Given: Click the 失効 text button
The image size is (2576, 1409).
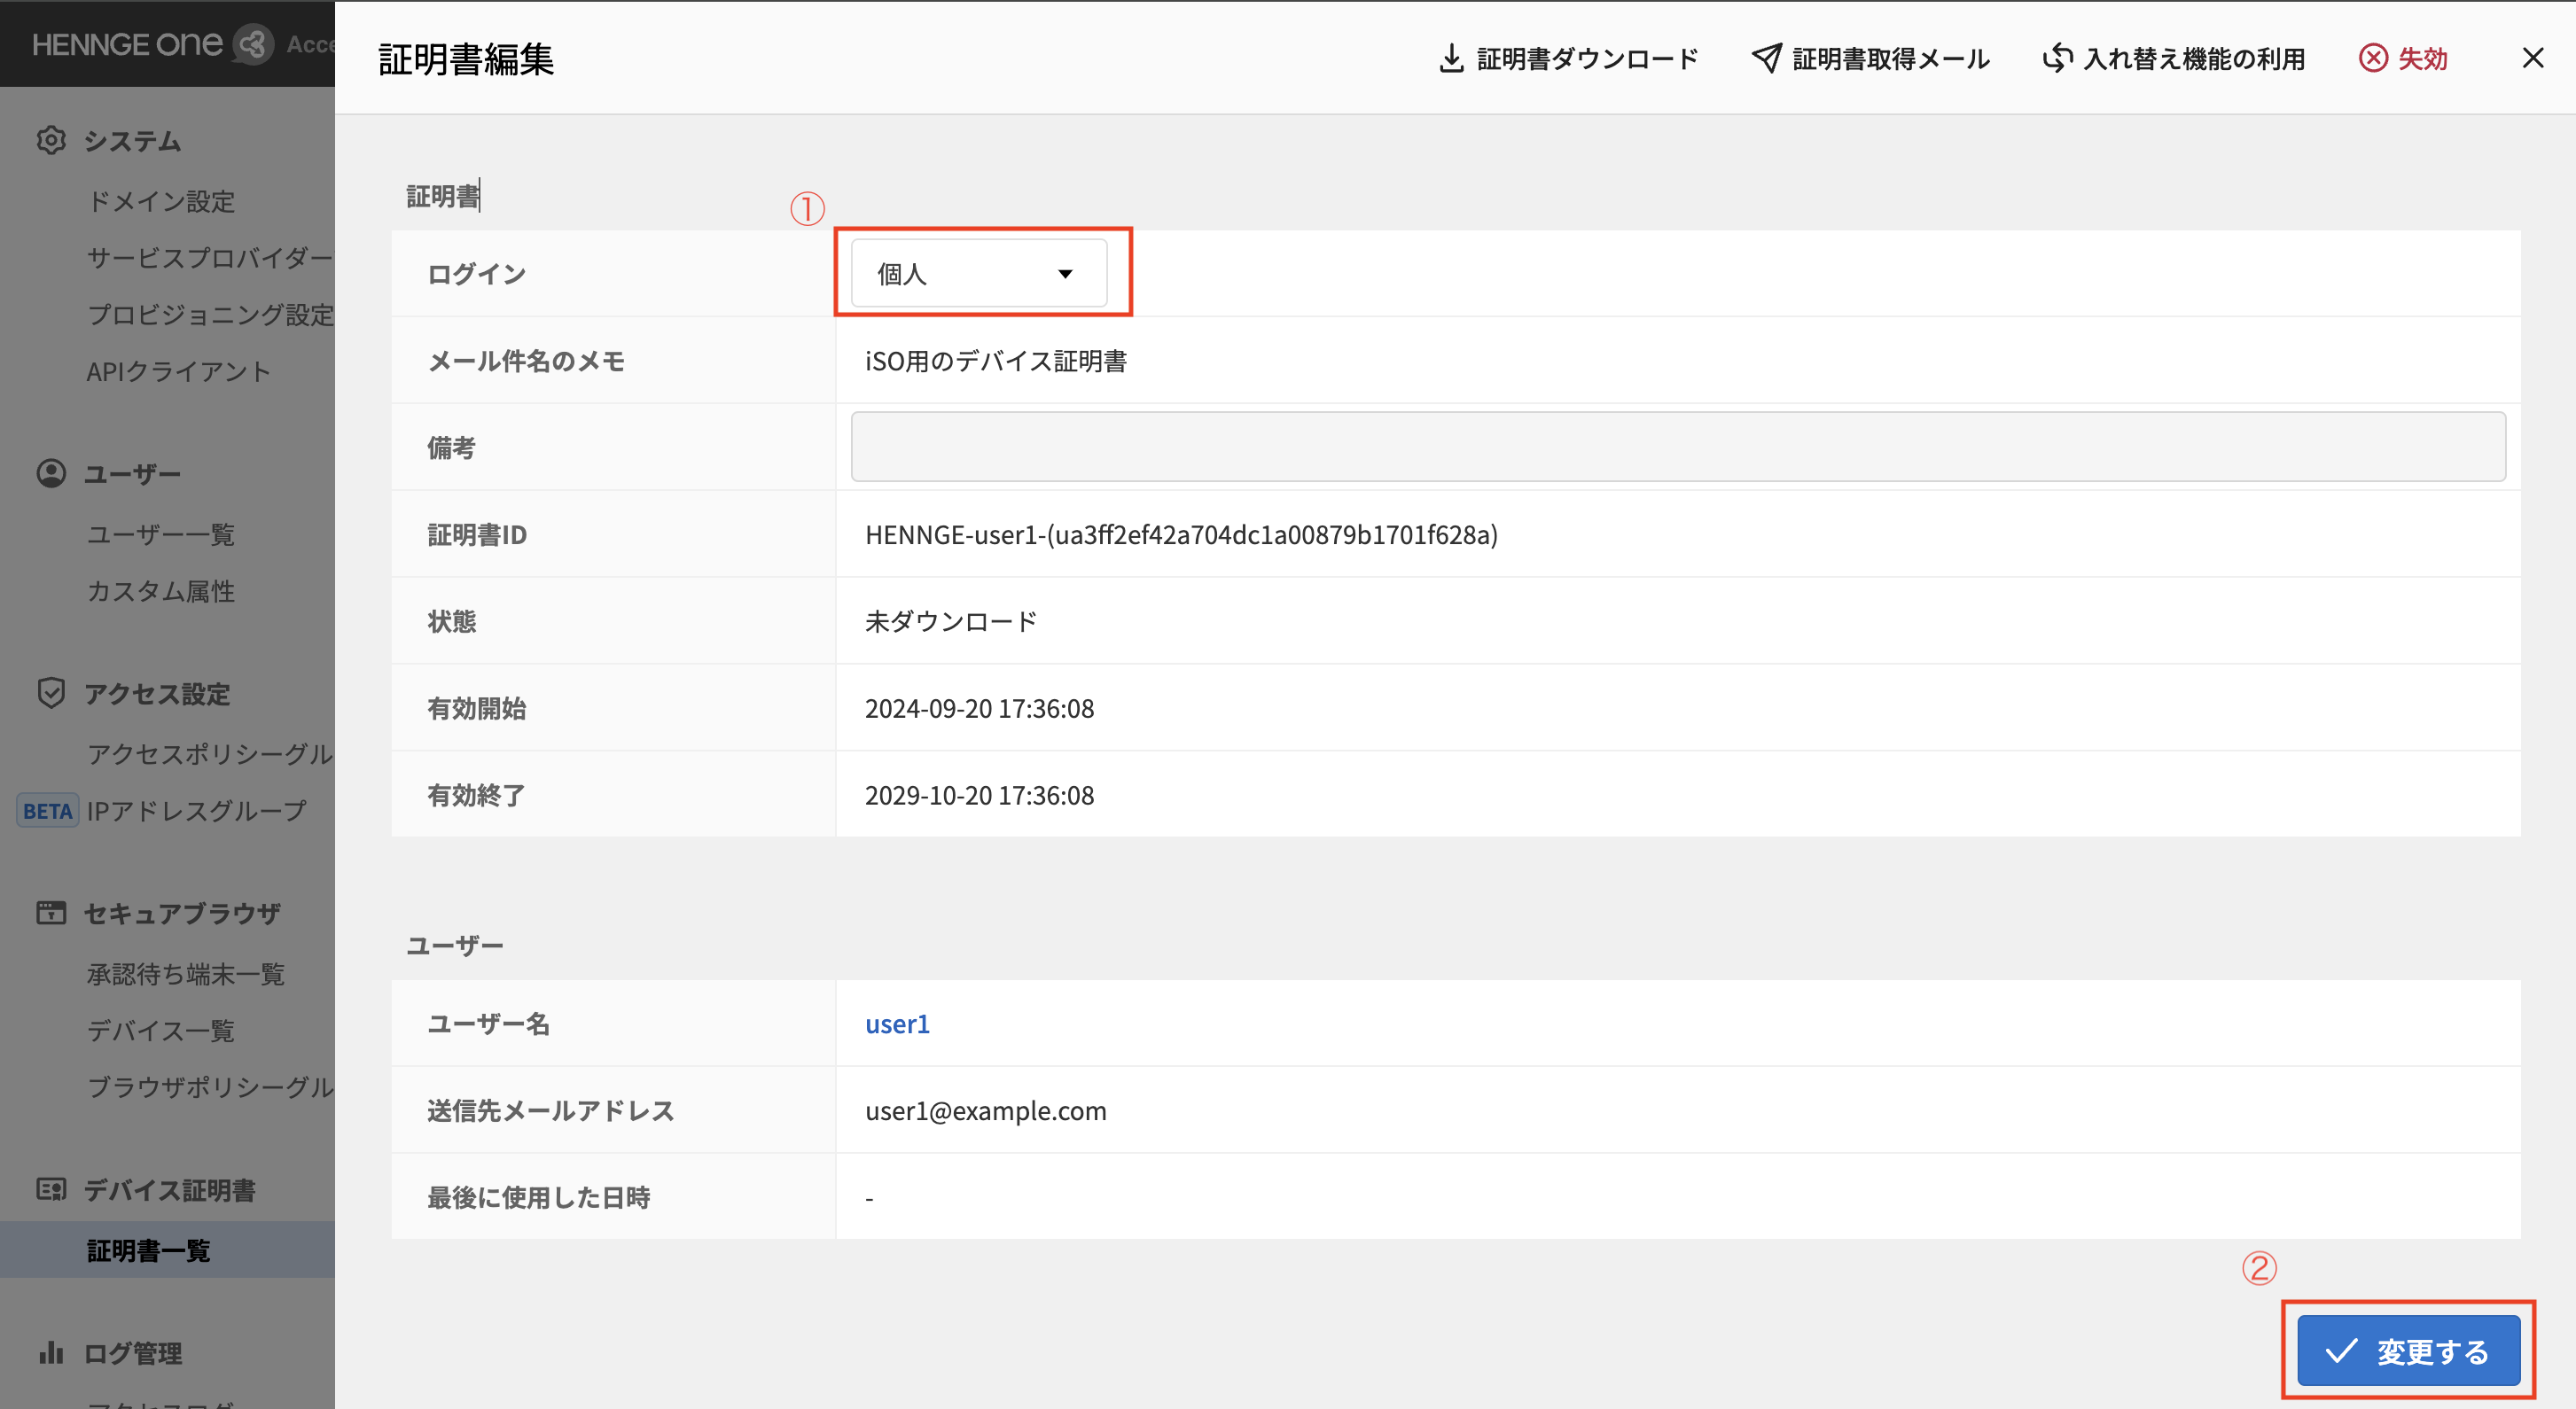Looking at the screenshot, I should (x=2422, y=58).
